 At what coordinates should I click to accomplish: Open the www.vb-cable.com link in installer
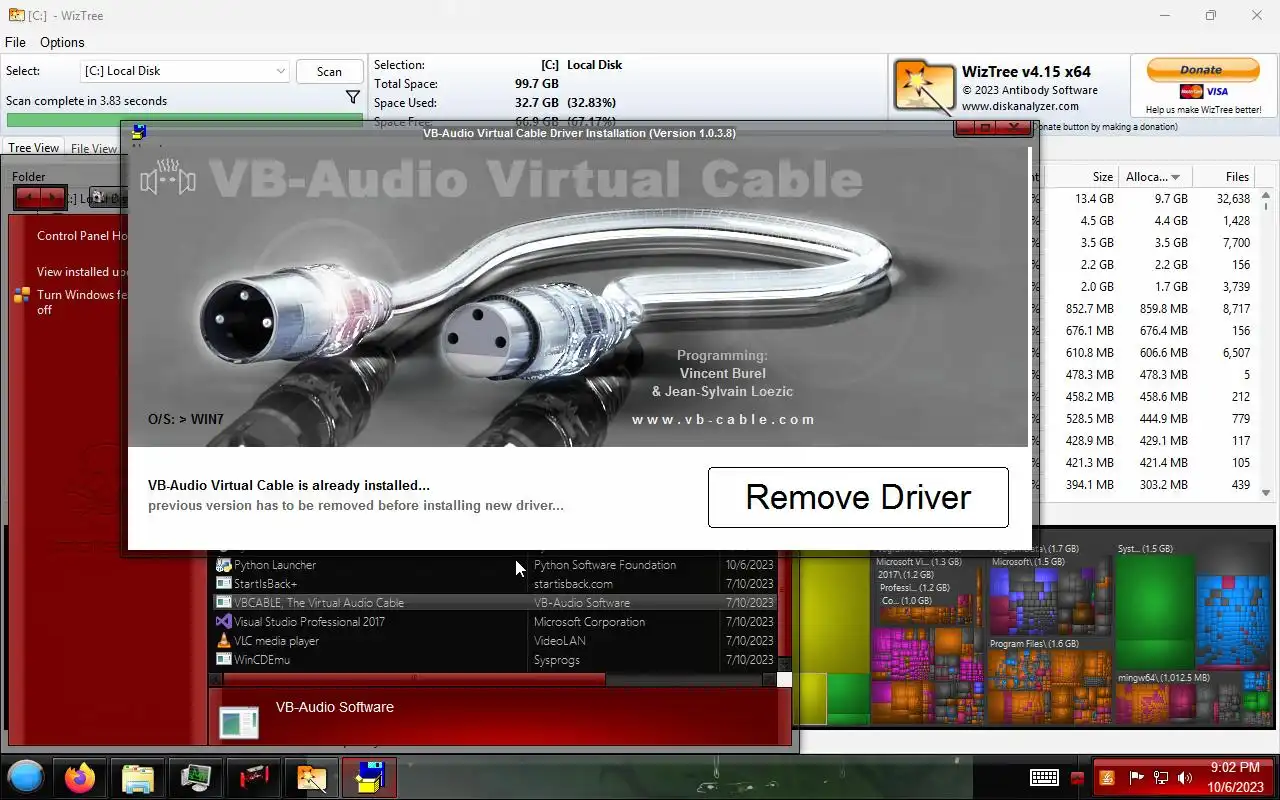[x=723, y=420]
